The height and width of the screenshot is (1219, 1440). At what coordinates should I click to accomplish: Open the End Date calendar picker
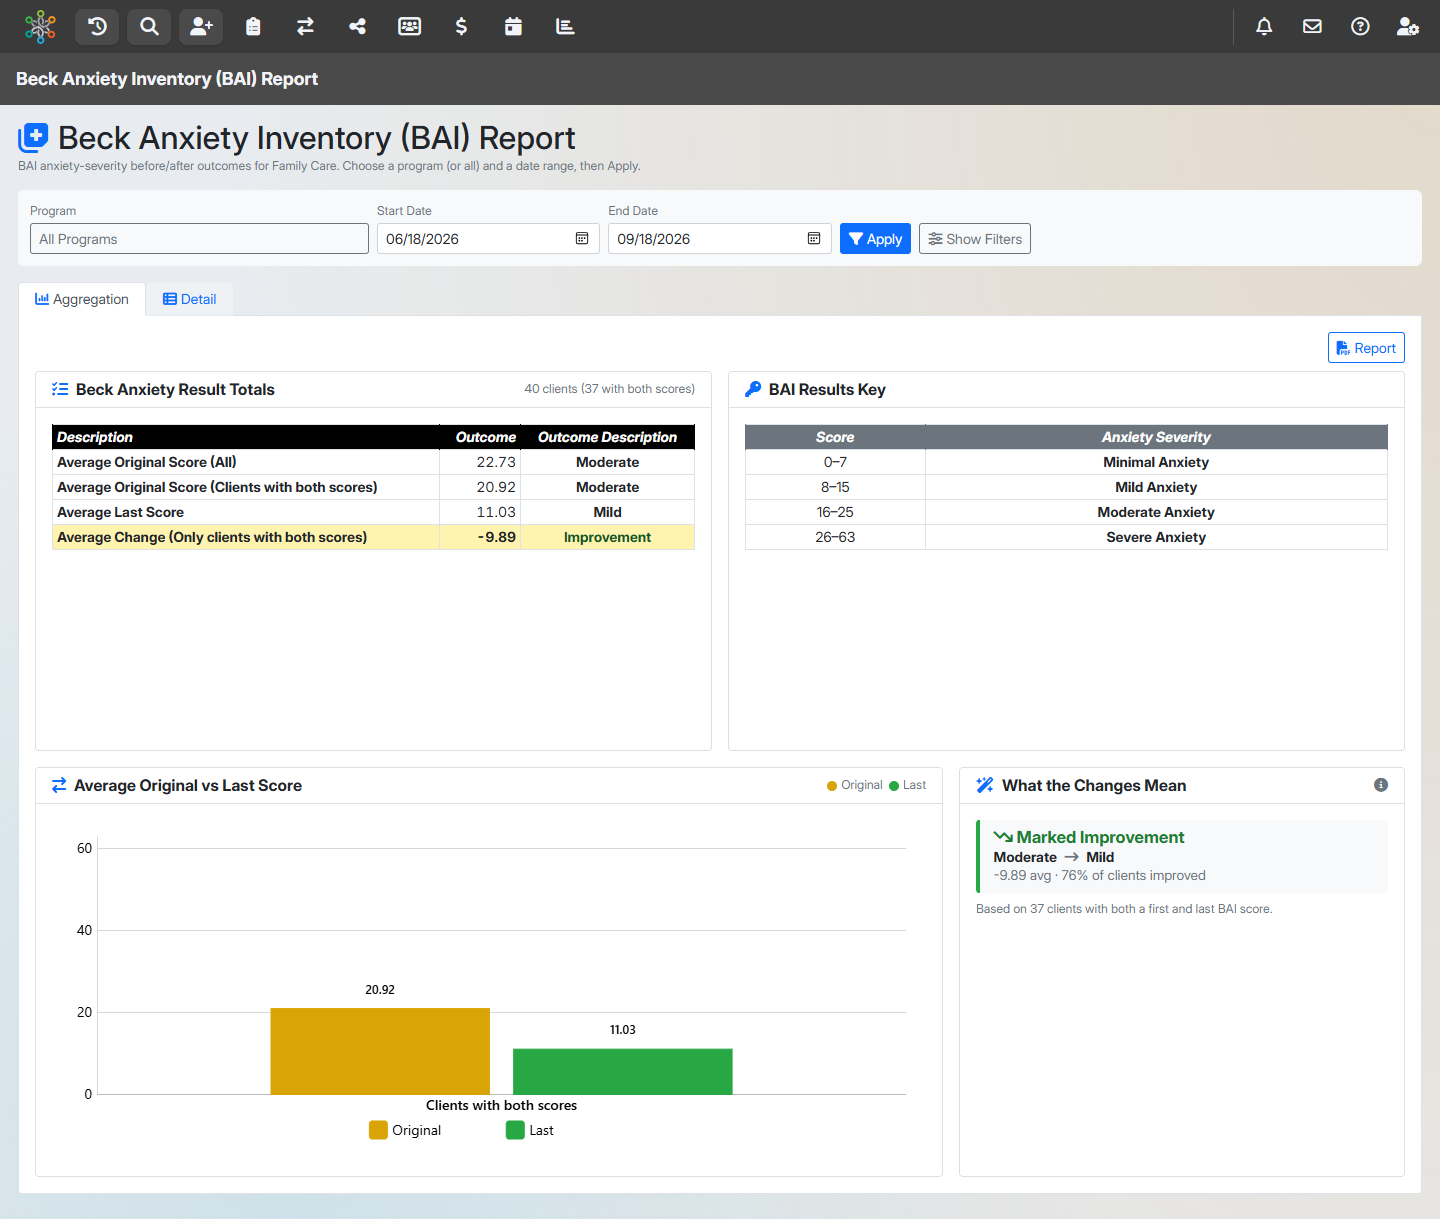[x=814, y=239]
